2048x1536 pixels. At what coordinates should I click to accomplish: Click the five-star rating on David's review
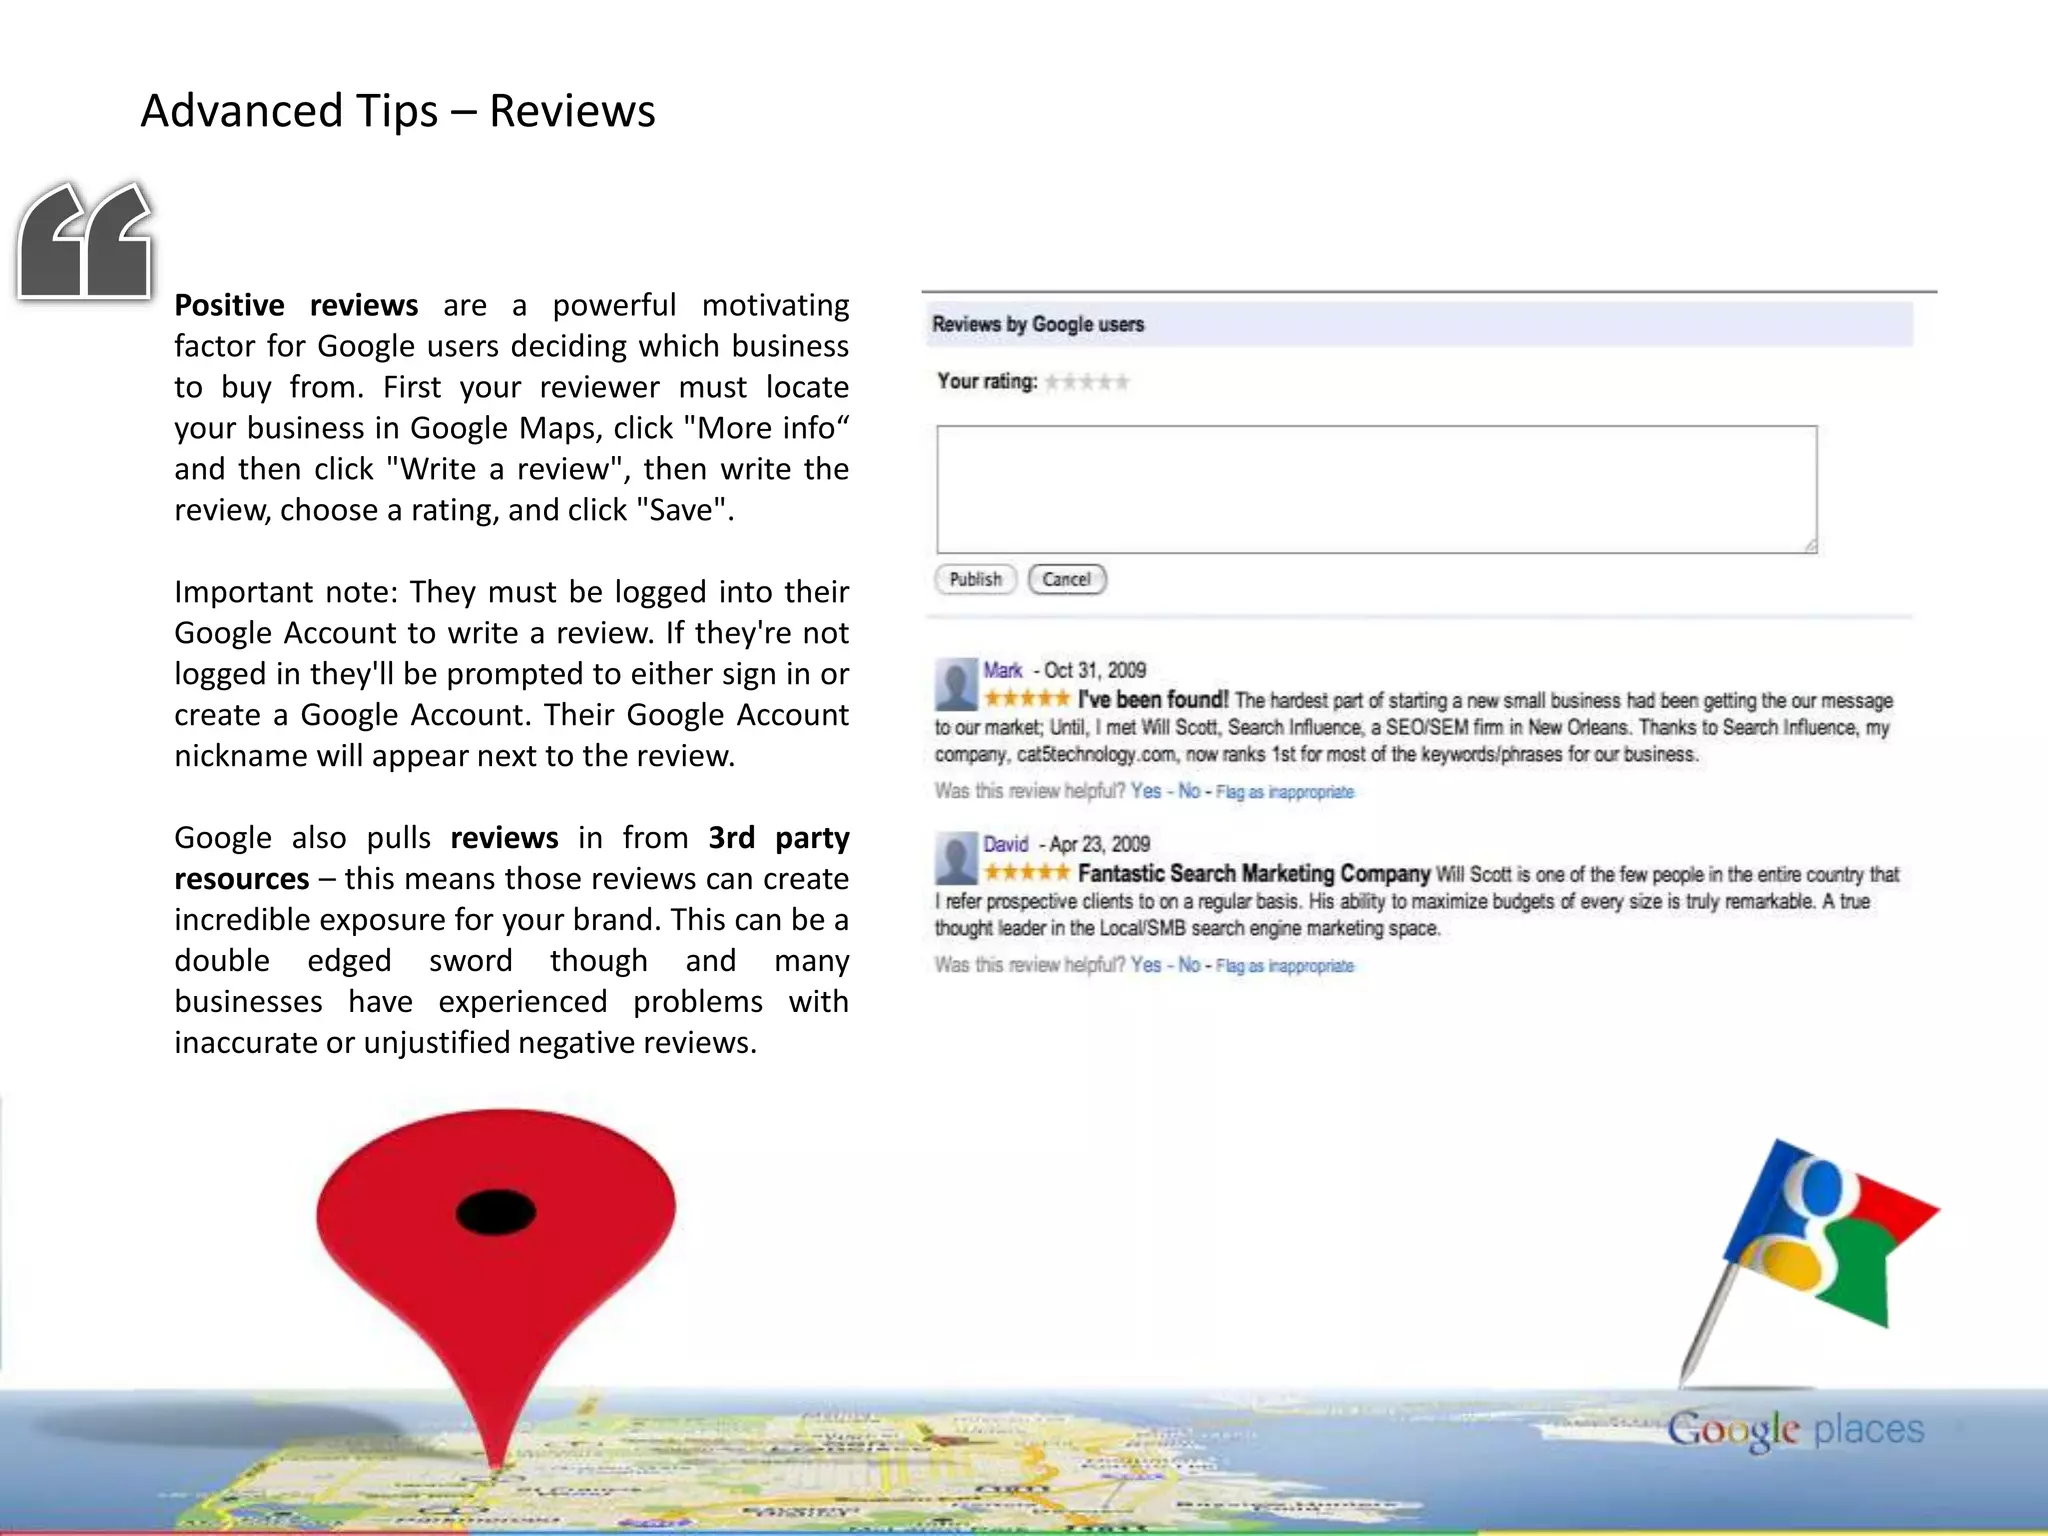tap(1027, 872)
